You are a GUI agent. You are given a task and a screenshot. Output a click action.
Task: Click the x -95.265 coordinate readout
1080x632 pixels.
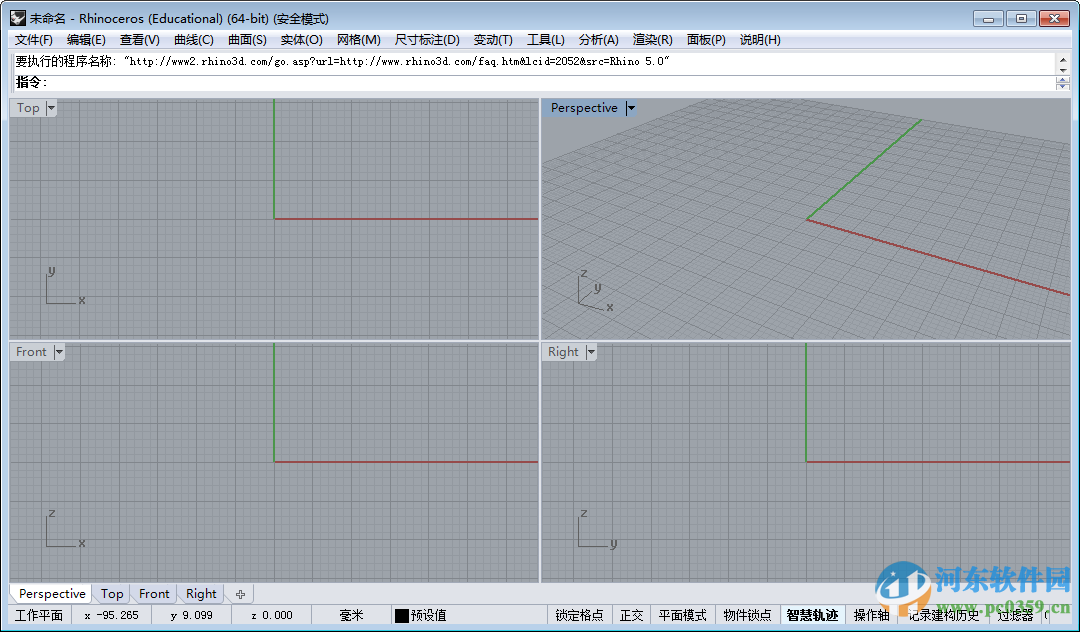tap(112, 615)
